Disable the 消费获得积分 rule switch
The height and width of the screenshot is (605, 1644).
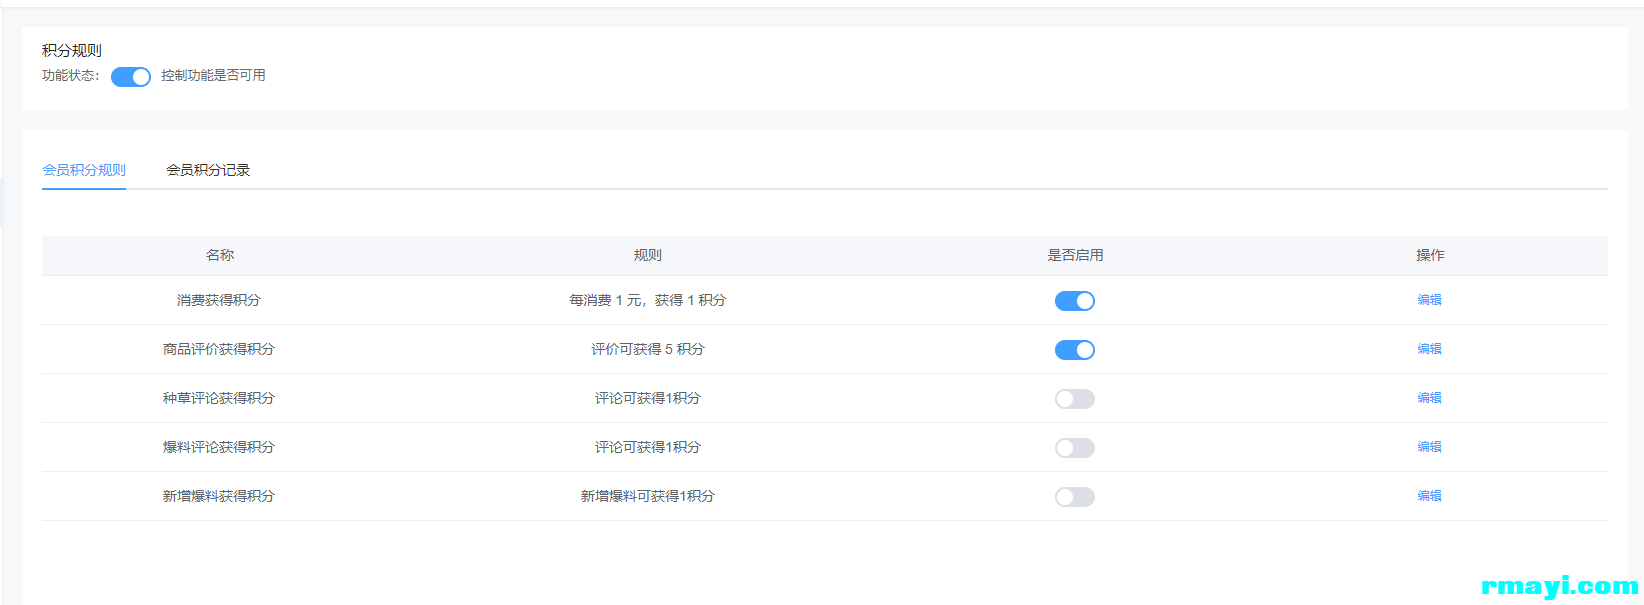pos(1074,301)
